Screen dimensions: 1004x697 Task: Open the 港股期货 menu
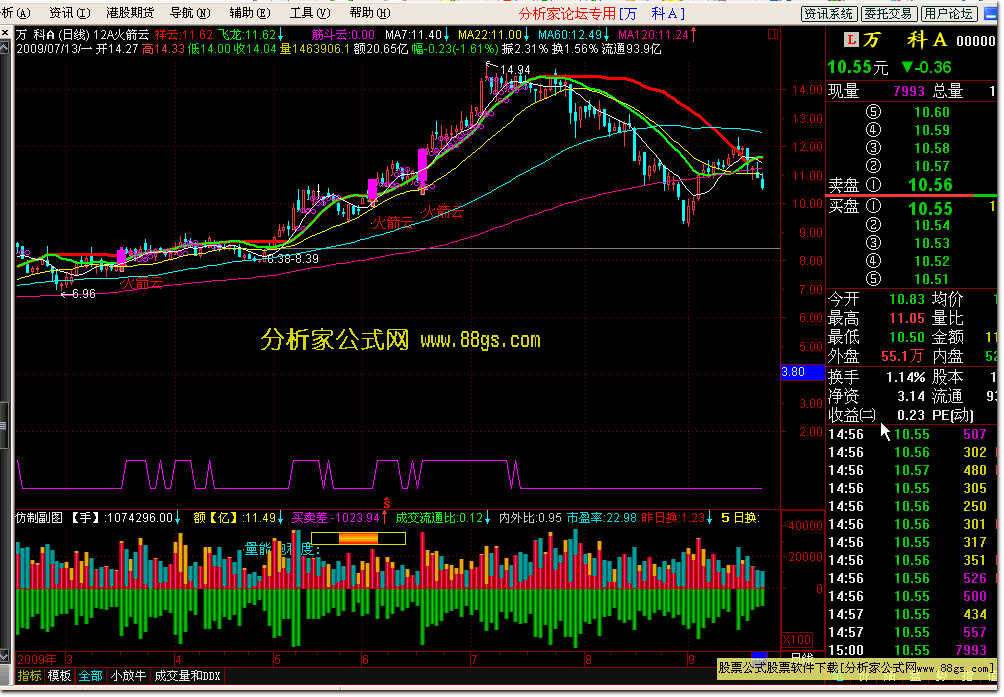130,13
